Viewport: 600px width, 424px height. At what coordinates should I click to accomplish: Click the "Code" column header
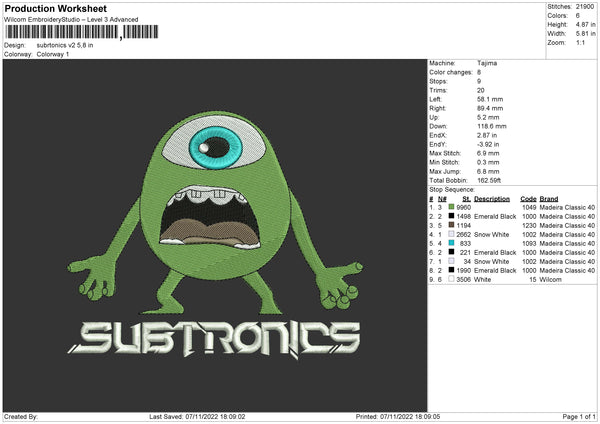[528, 199]
